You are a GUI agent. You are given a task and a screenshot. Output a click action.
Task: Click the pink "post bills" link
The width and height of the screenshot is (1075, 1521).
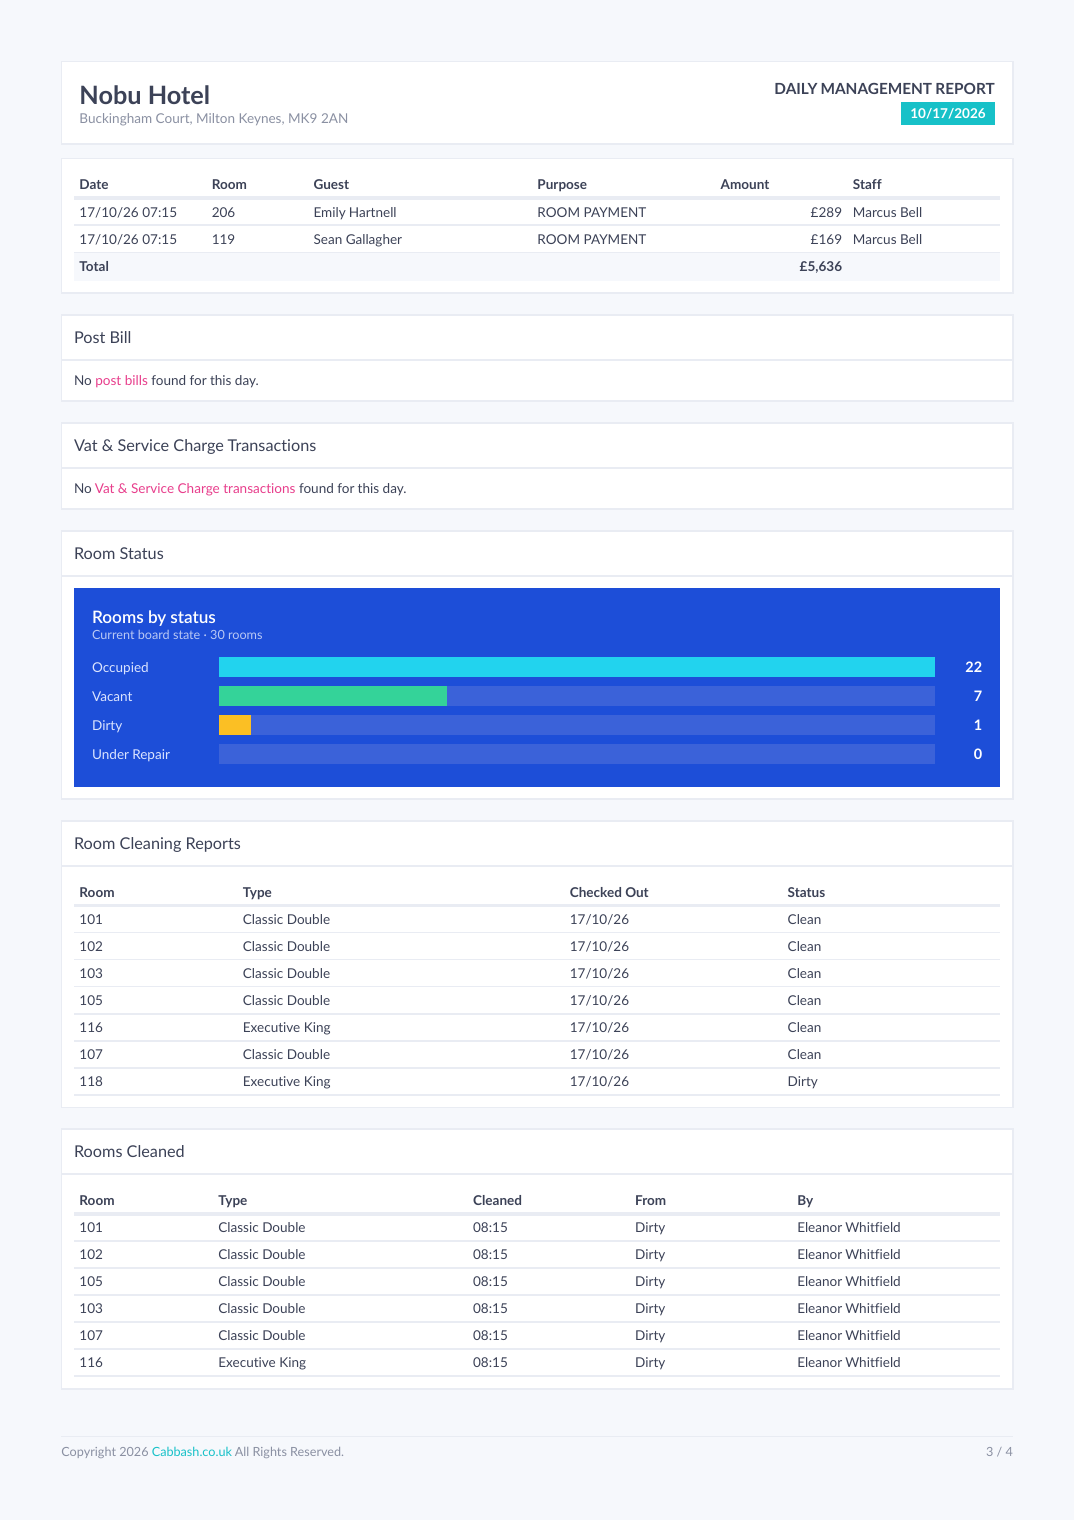(x=121, y=381)
